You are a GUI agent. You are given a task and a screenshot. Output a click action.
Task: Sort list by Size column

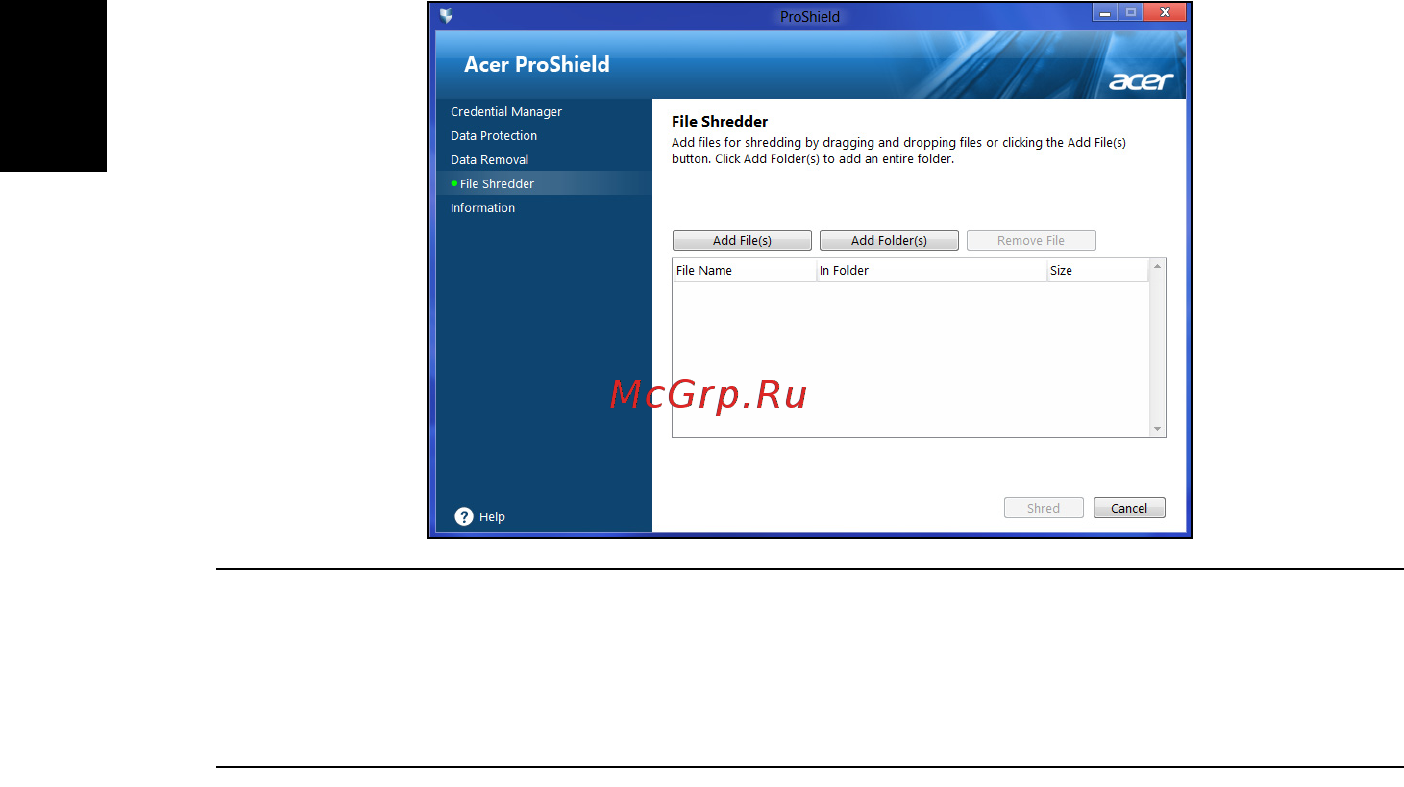click(1097, 271)
